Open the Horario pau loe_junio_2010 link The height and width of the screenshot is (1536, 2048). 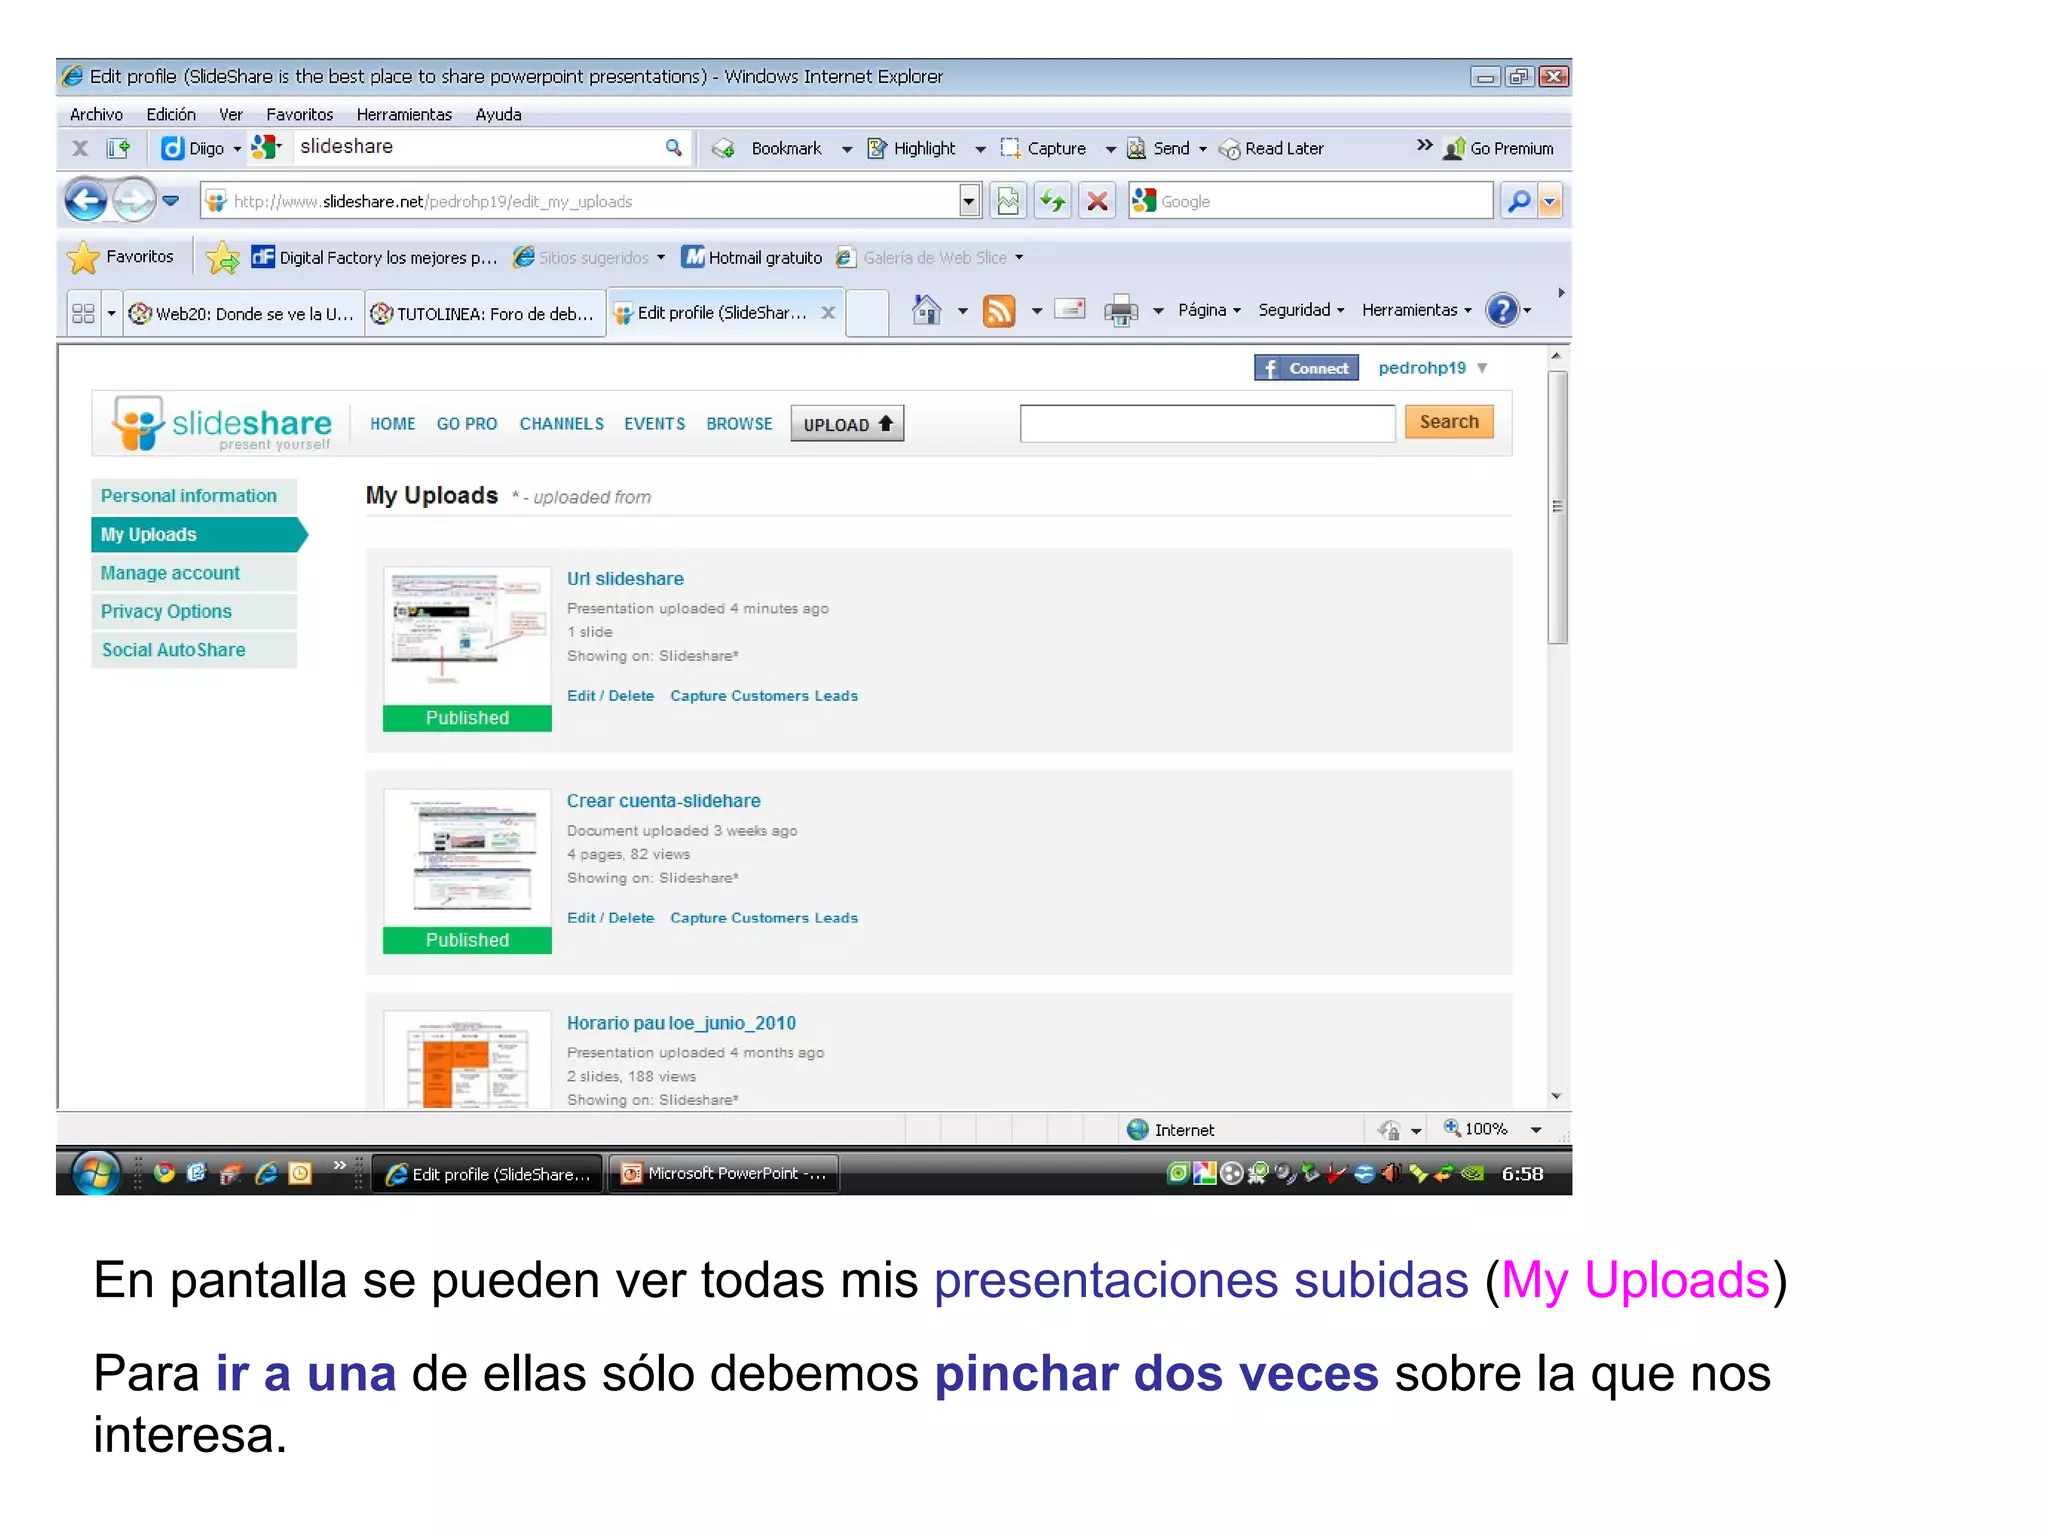[x=681, y=1023]
